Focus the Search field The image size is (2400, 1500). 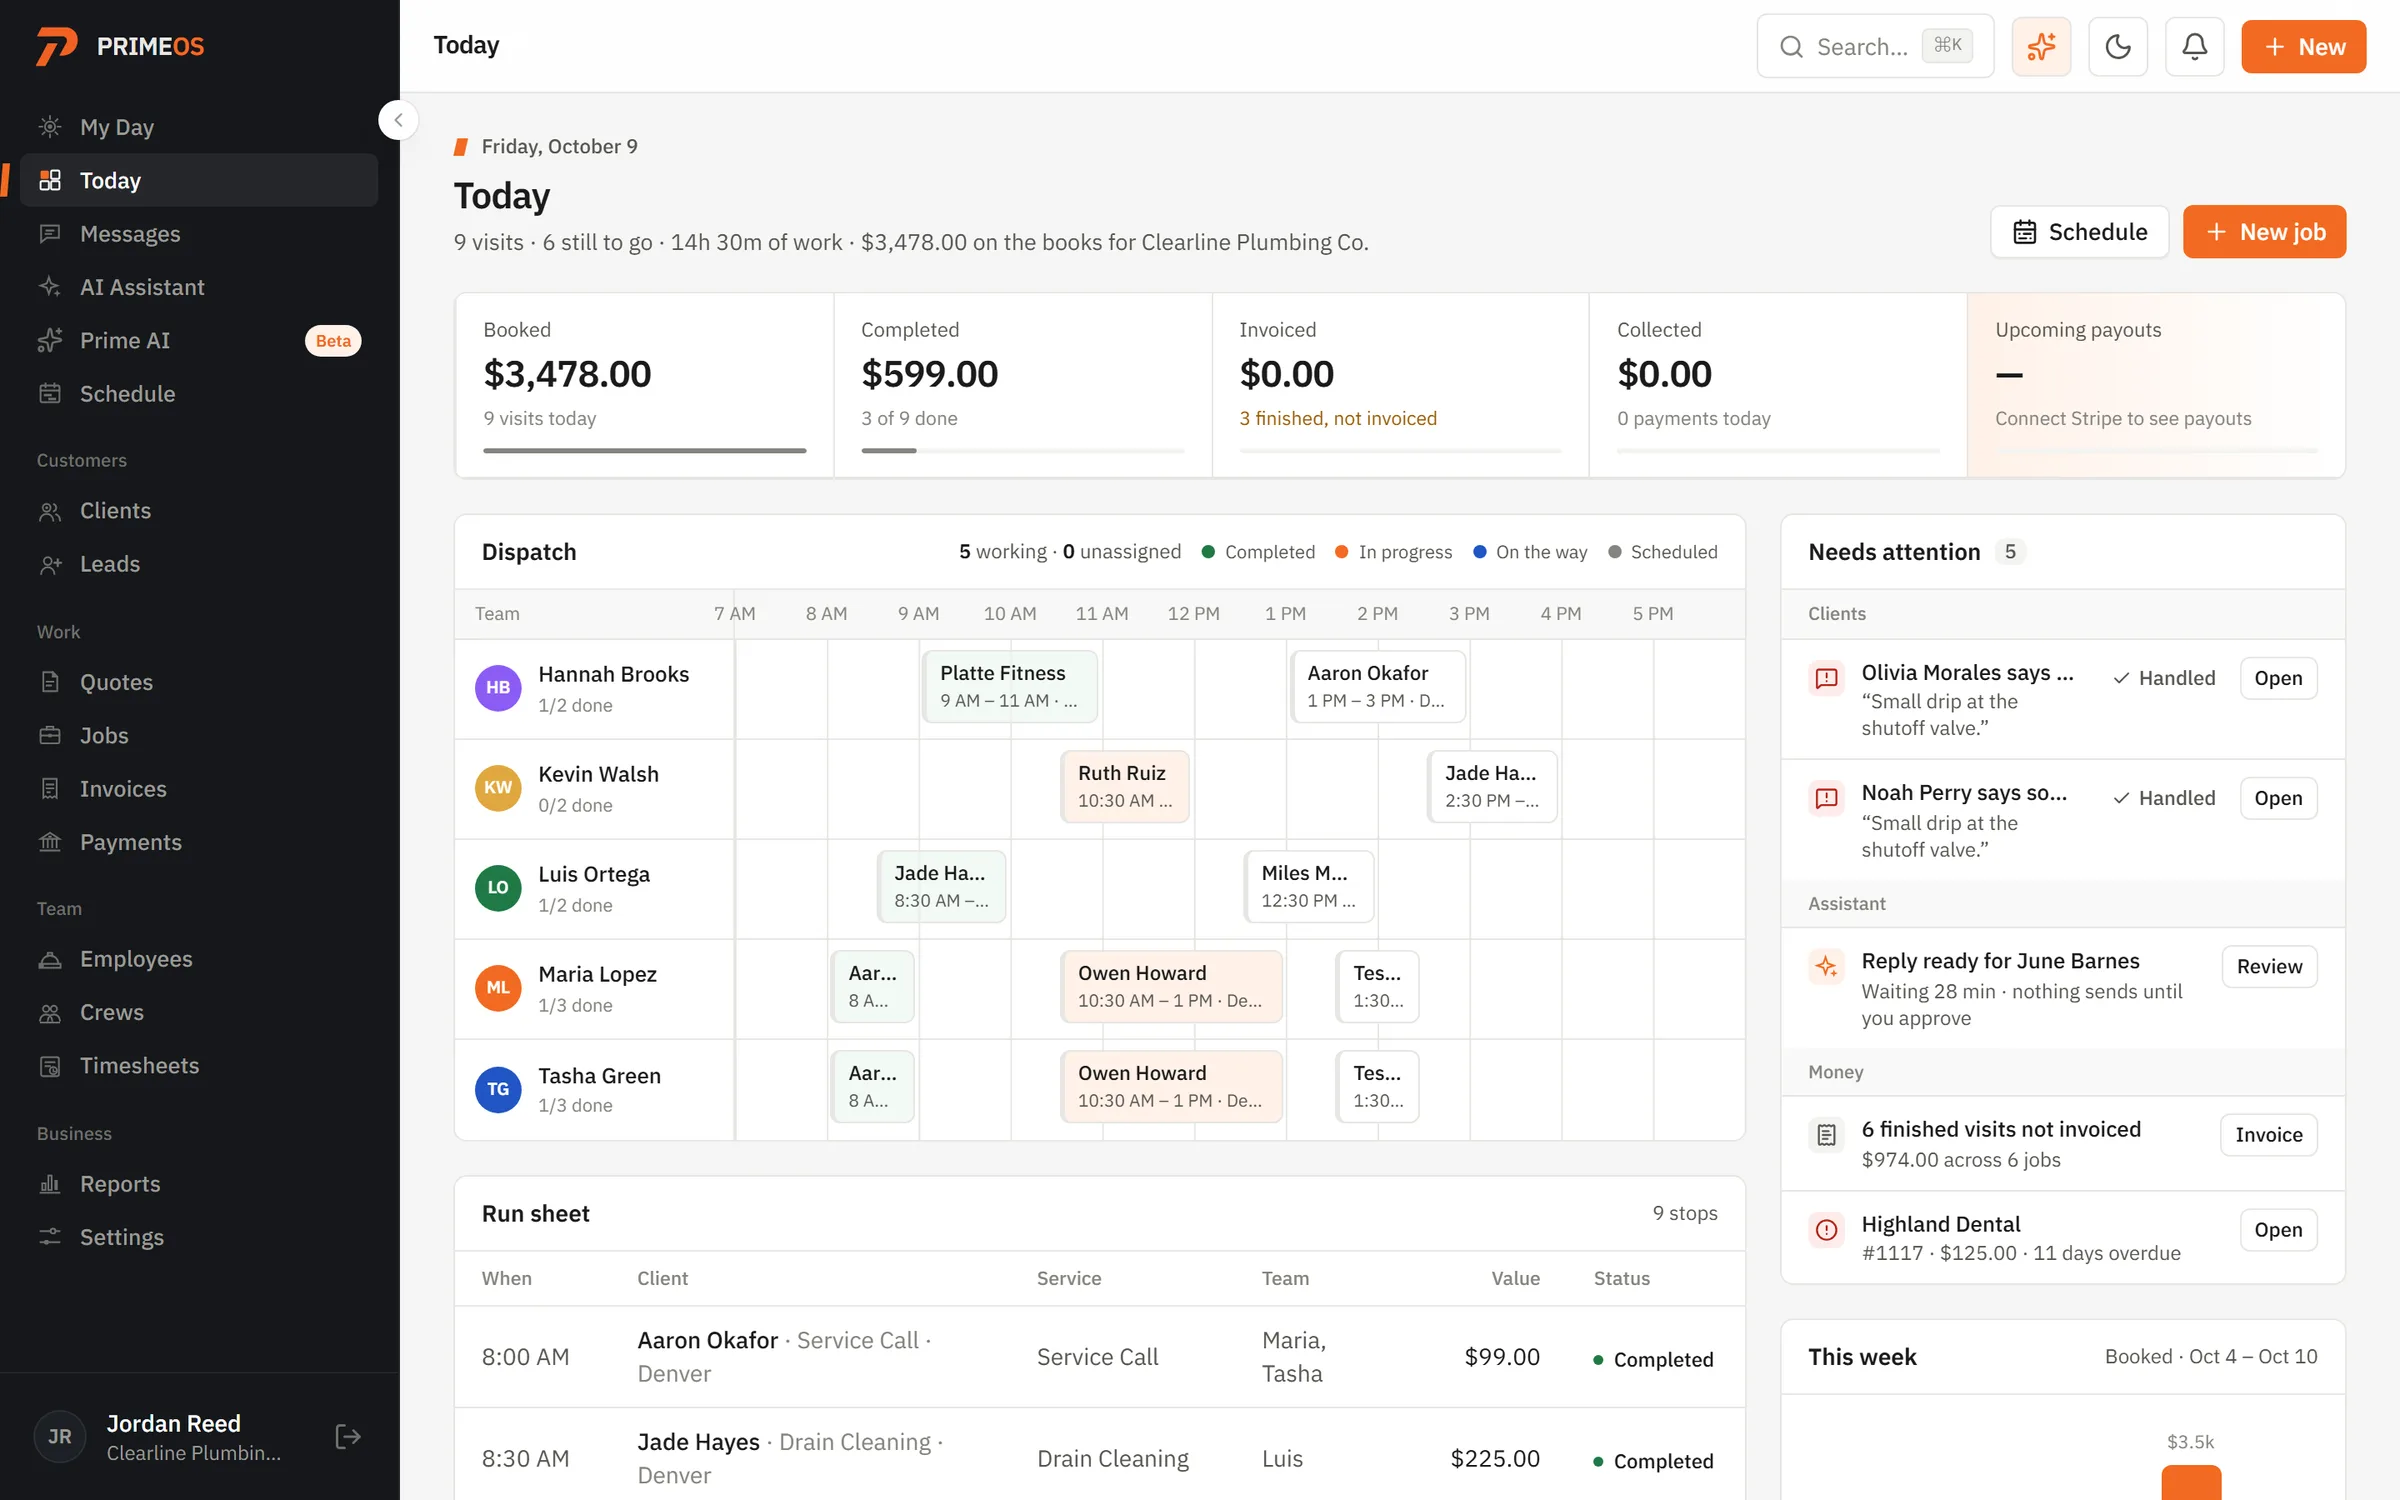(x=1875, y=47)
